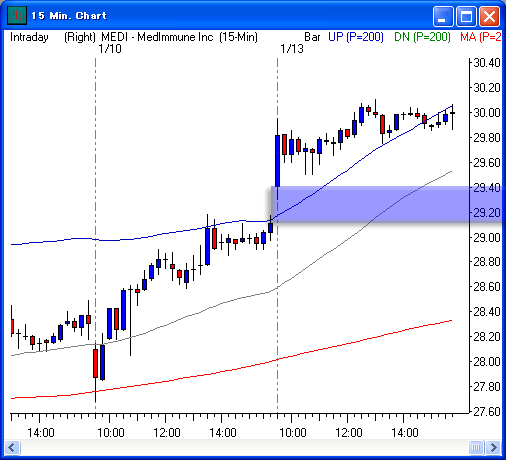
Task: Click the 28.00 price axis label
Action: (487, 362)
